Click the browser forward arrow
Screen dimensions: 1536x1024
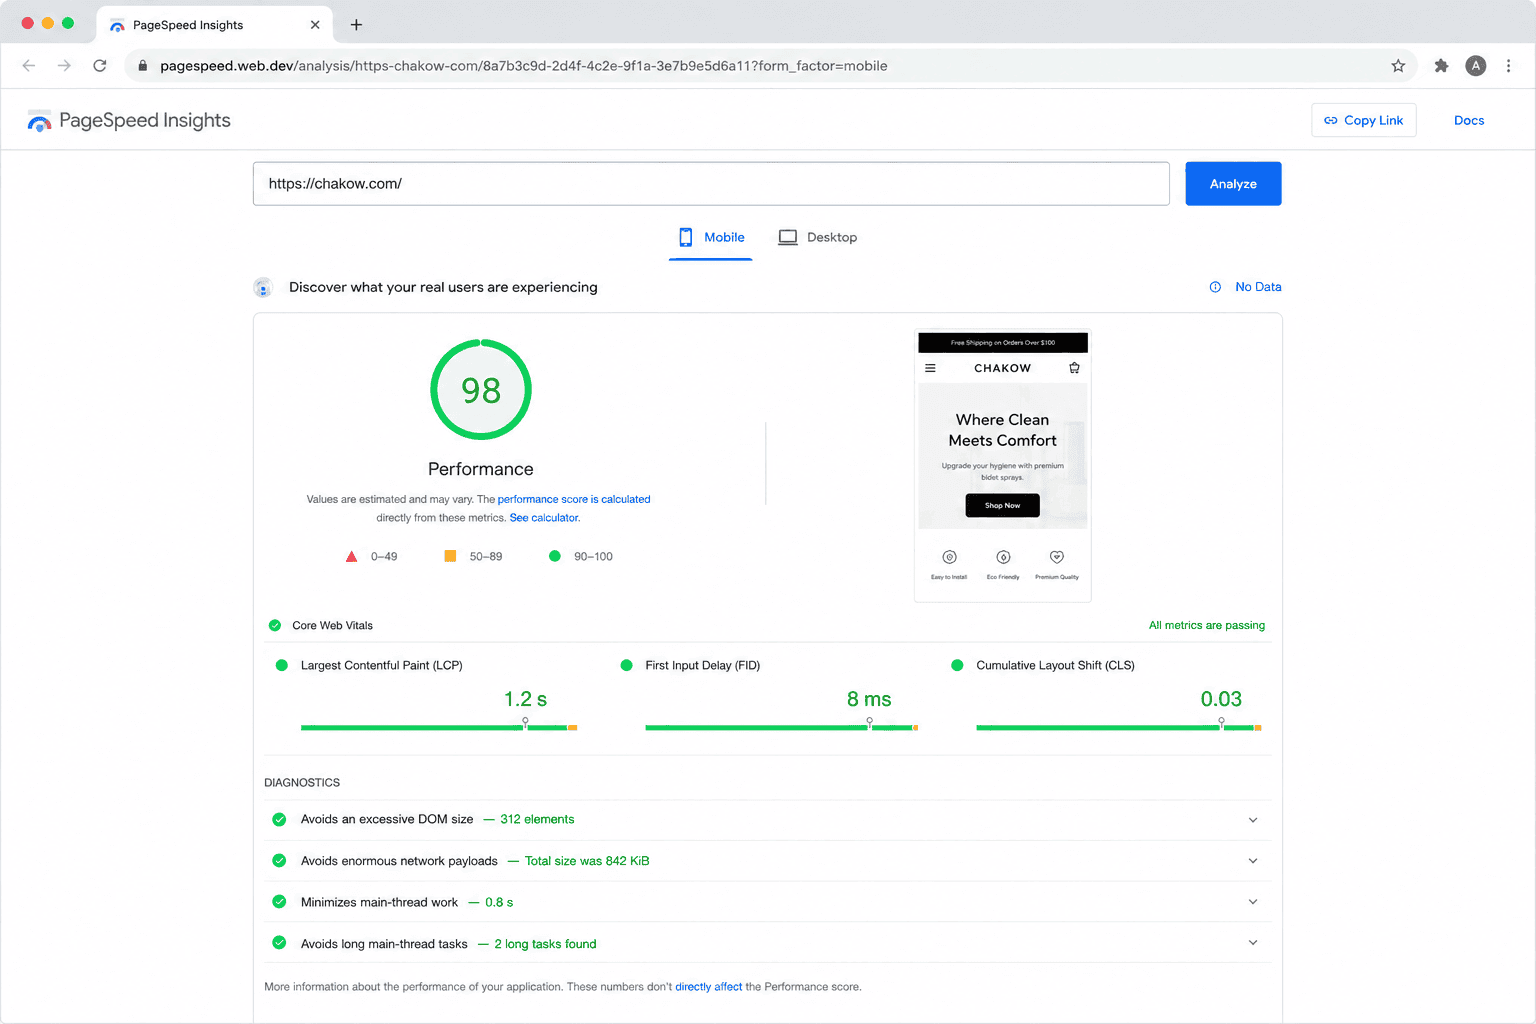click(64, 66)
